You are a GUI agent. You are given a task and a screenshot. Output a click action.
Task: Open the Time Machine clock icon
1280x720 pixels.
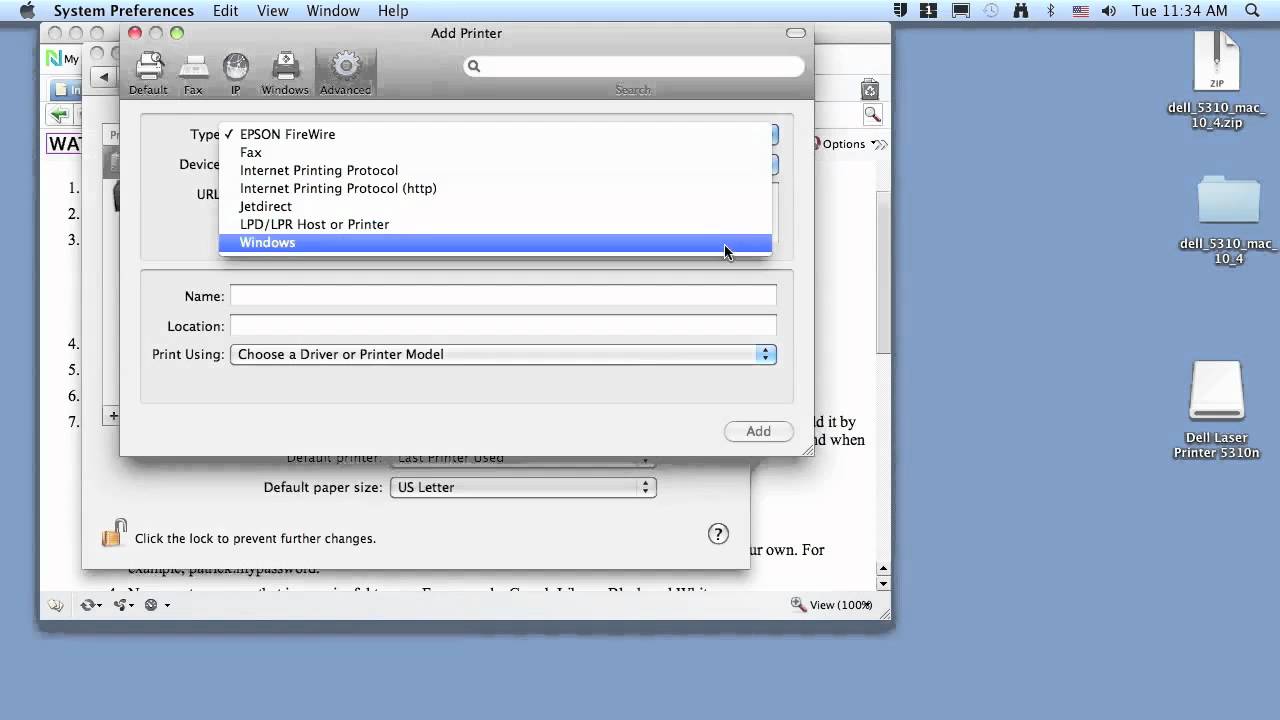[991, 11]
